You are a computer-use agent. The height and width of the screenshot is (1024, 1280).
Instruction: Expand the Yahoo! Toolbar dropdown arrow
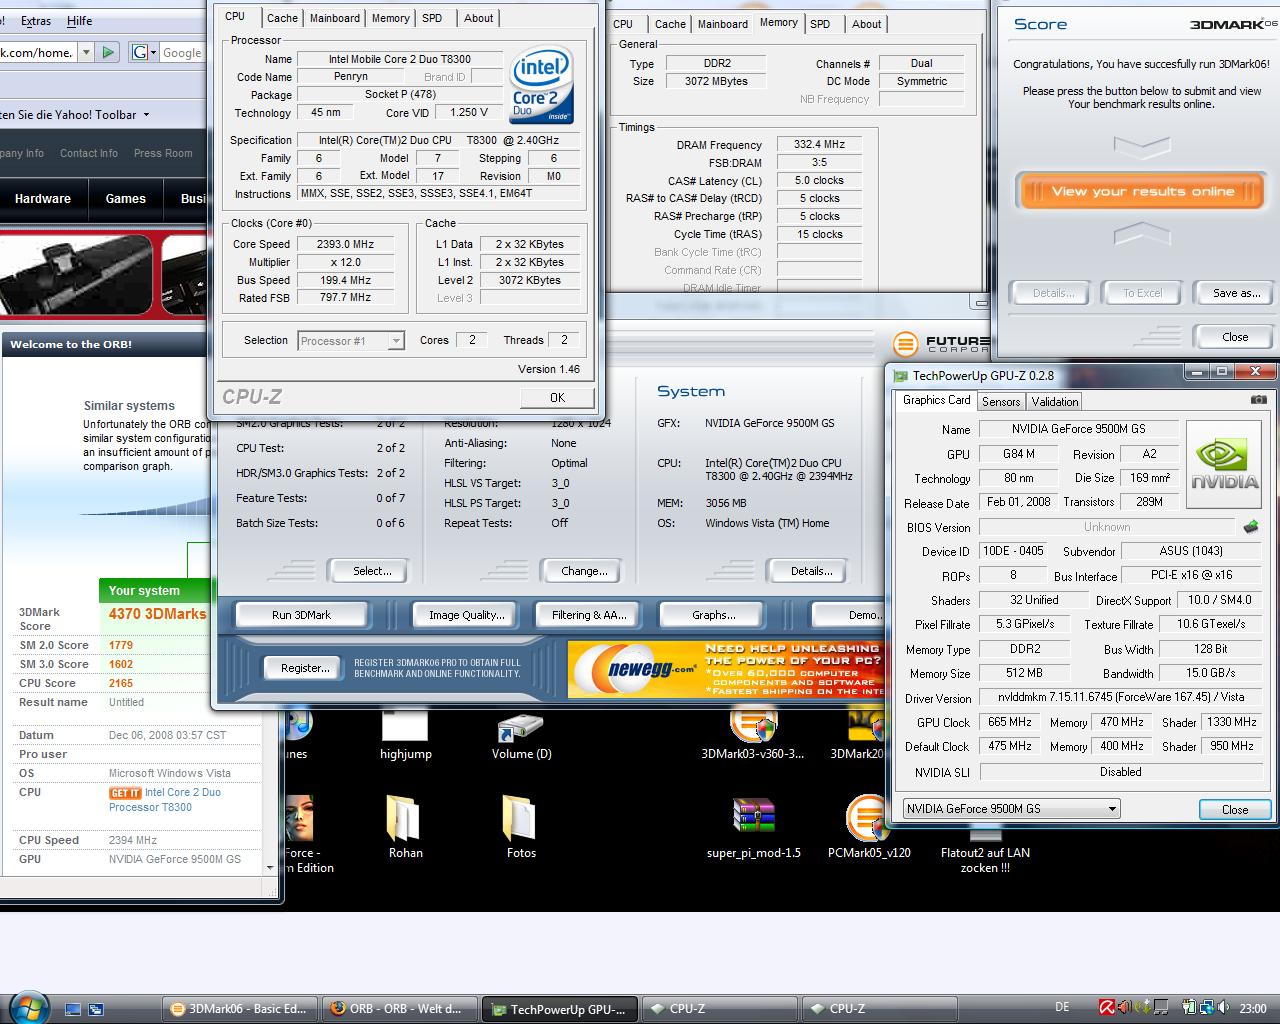[x=146, y=114]
